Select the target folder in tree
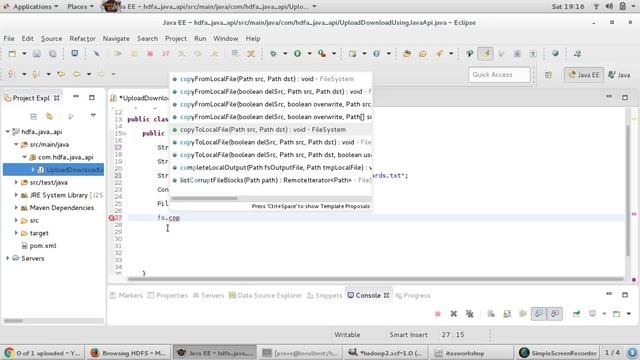This screenshot has width=640, height=360. pyautogui.click(x=35, y=233)
